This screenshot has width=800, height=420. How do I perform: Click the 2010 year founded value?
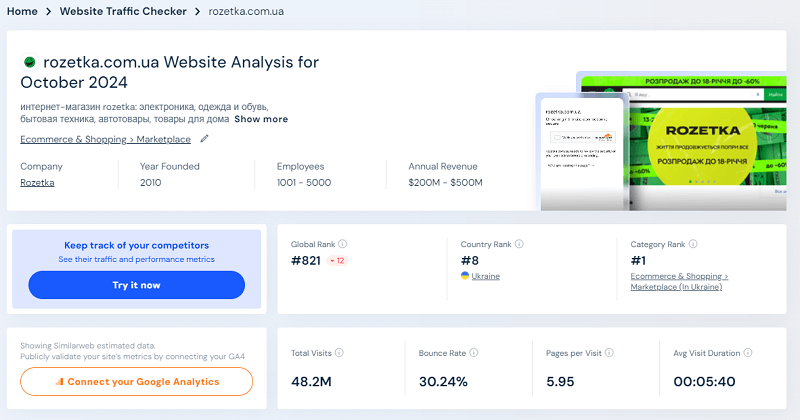pos(151,183)
